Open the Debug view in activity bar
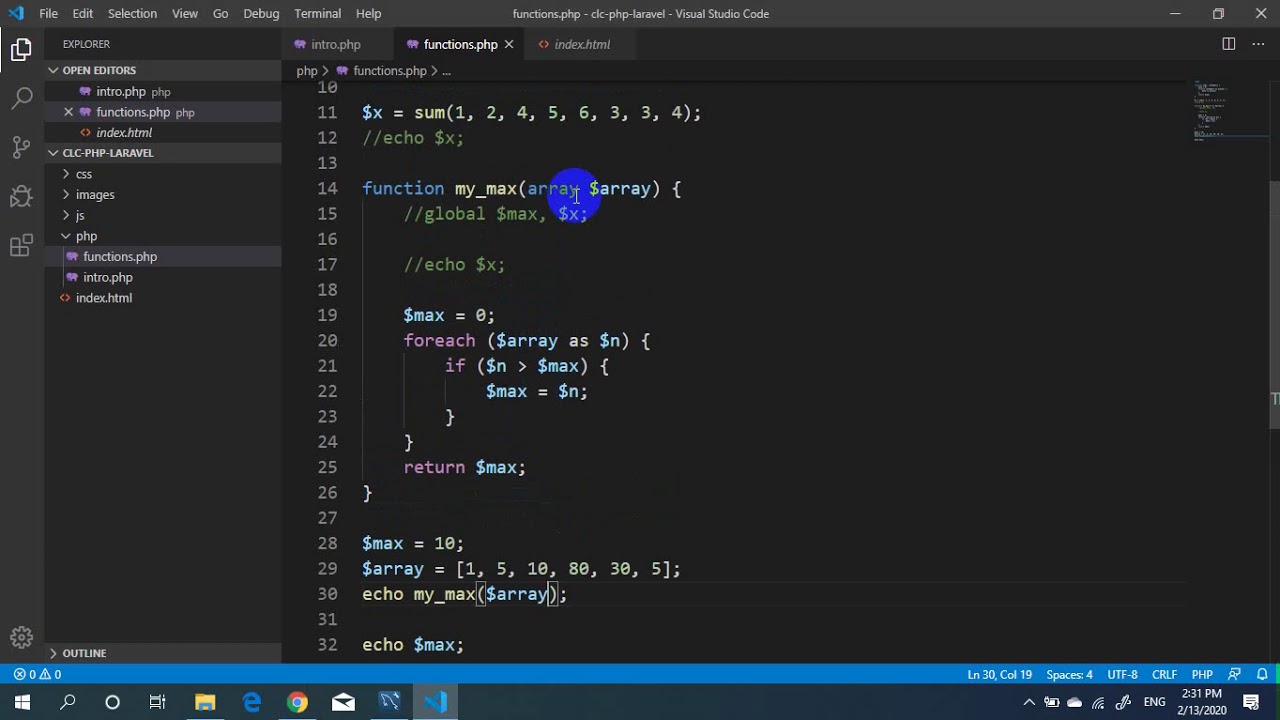The image size is (1280, 720). [x=21, y=196]
